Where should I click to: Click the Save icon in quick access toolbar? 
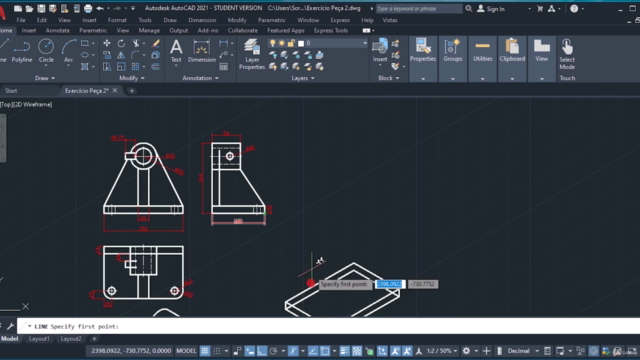pos(41,8)
